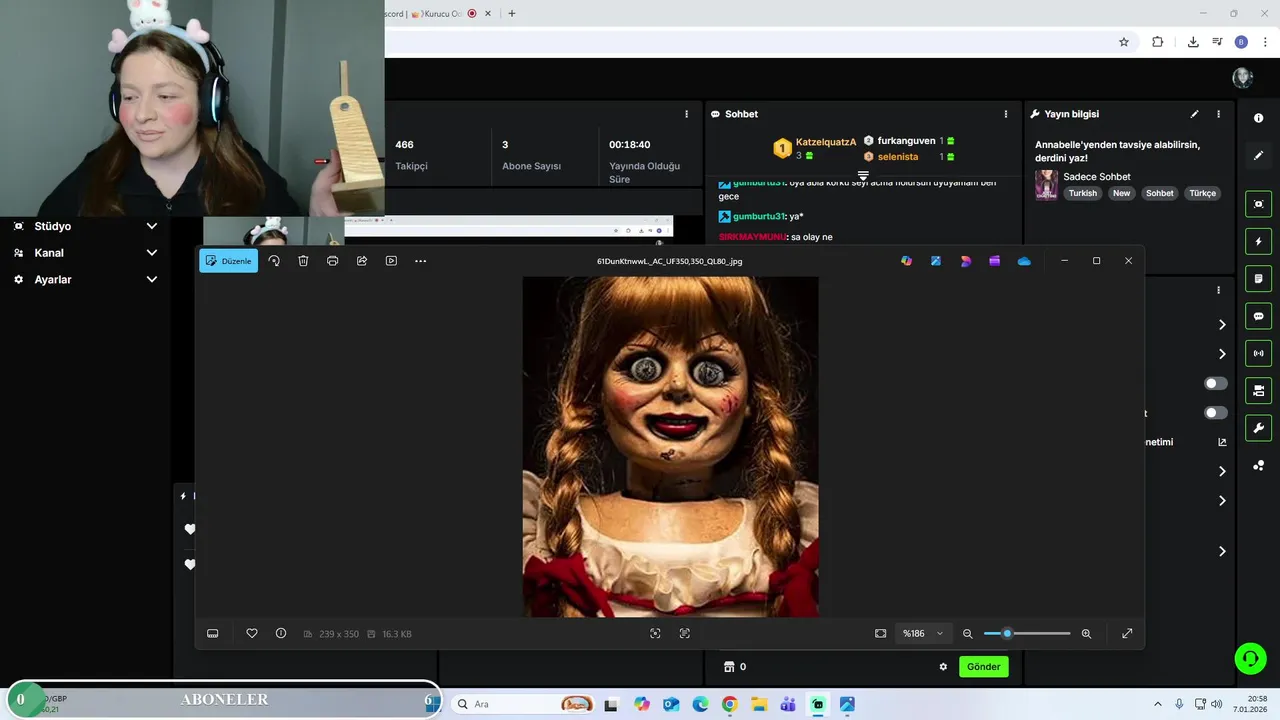Open Yayın bilgisi three-dot menu
1280x720 pixels.
[x=1218, y=114]
